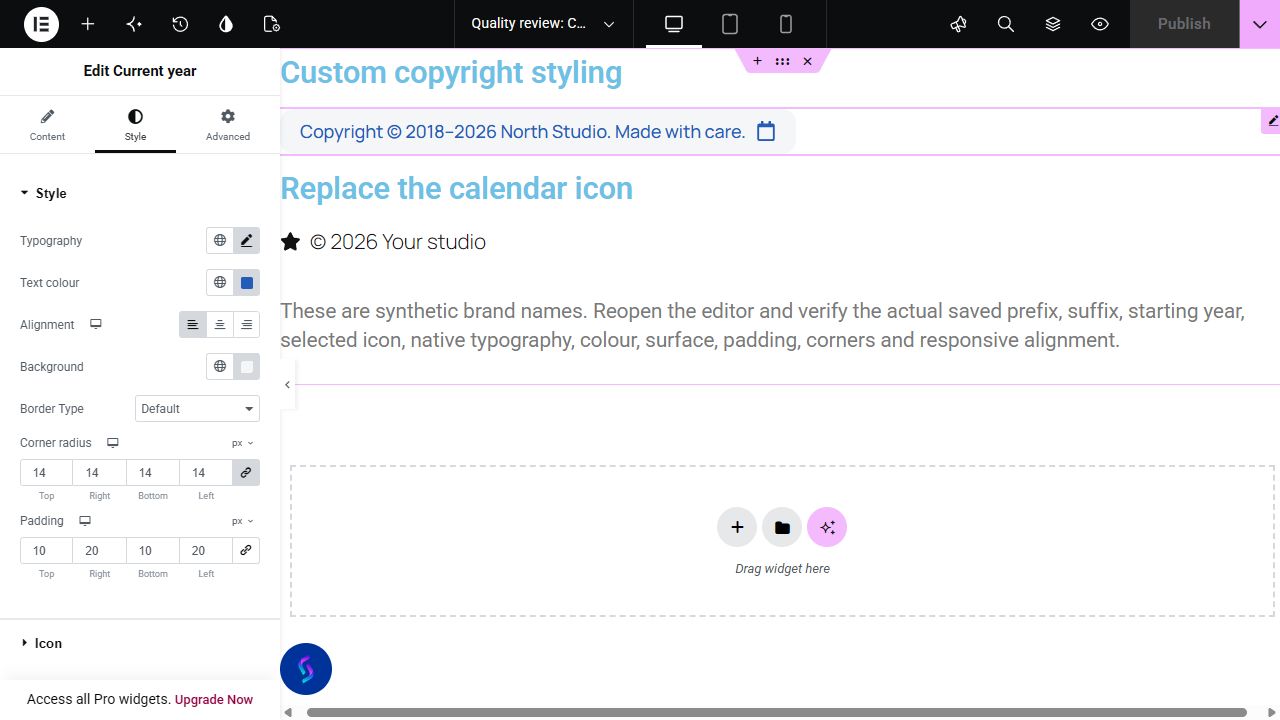Collapse the editor panel with the side chevron
Viewport: 1280px width, 720px height.
click(x=288, y=385)
